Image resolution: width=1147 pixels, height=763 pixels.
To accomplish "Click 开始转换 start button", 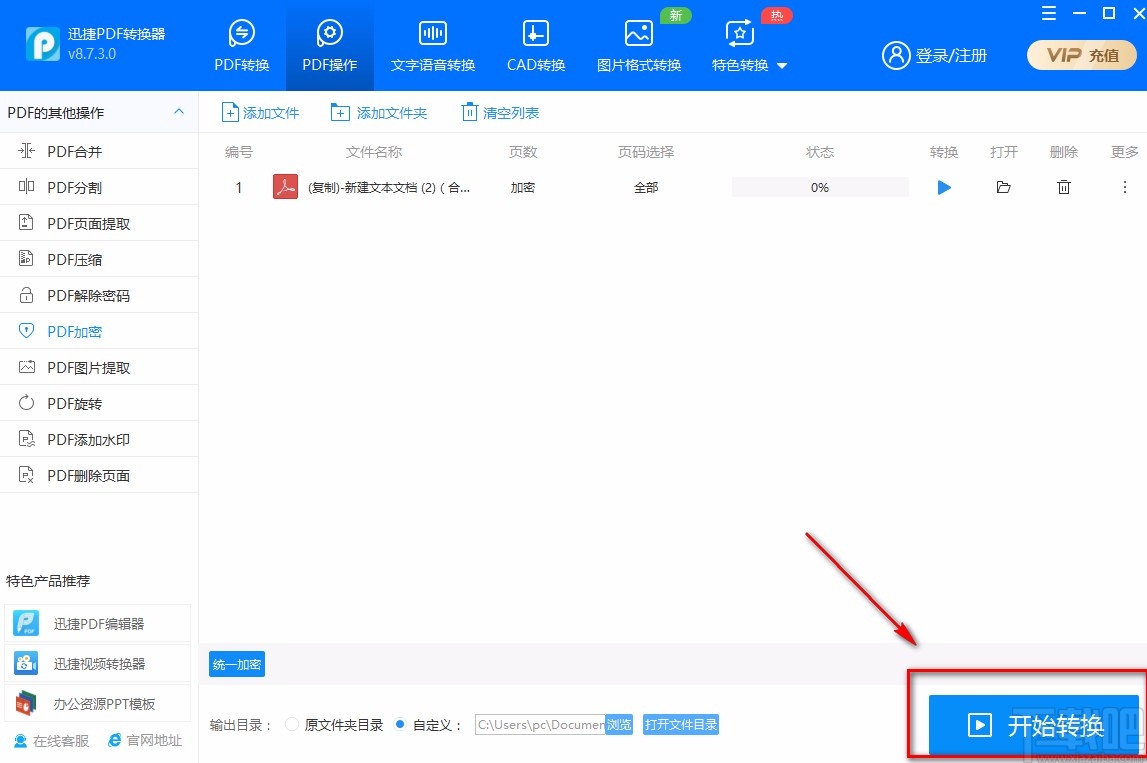I will [1034, 725].
